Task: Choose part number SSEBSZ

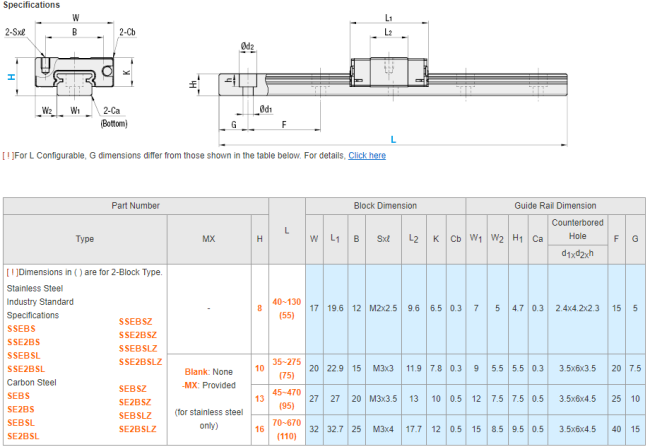Action: point(135,320)
